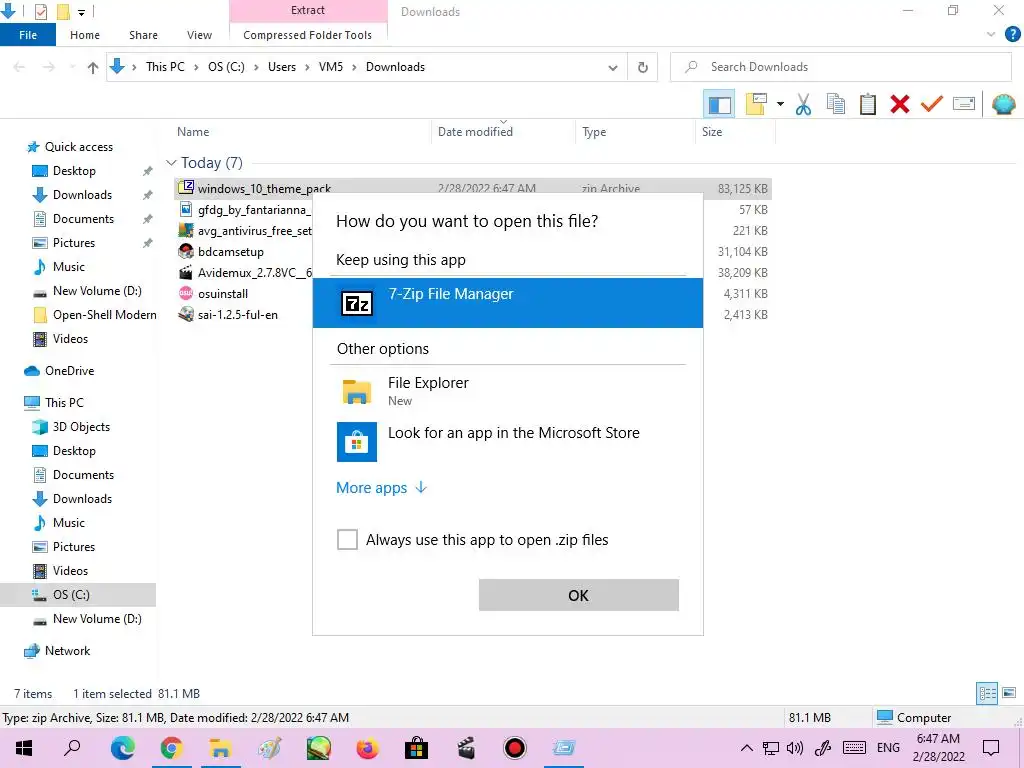
Task: Click the properties checkmark icon in title bar
Action: point(40,12)
